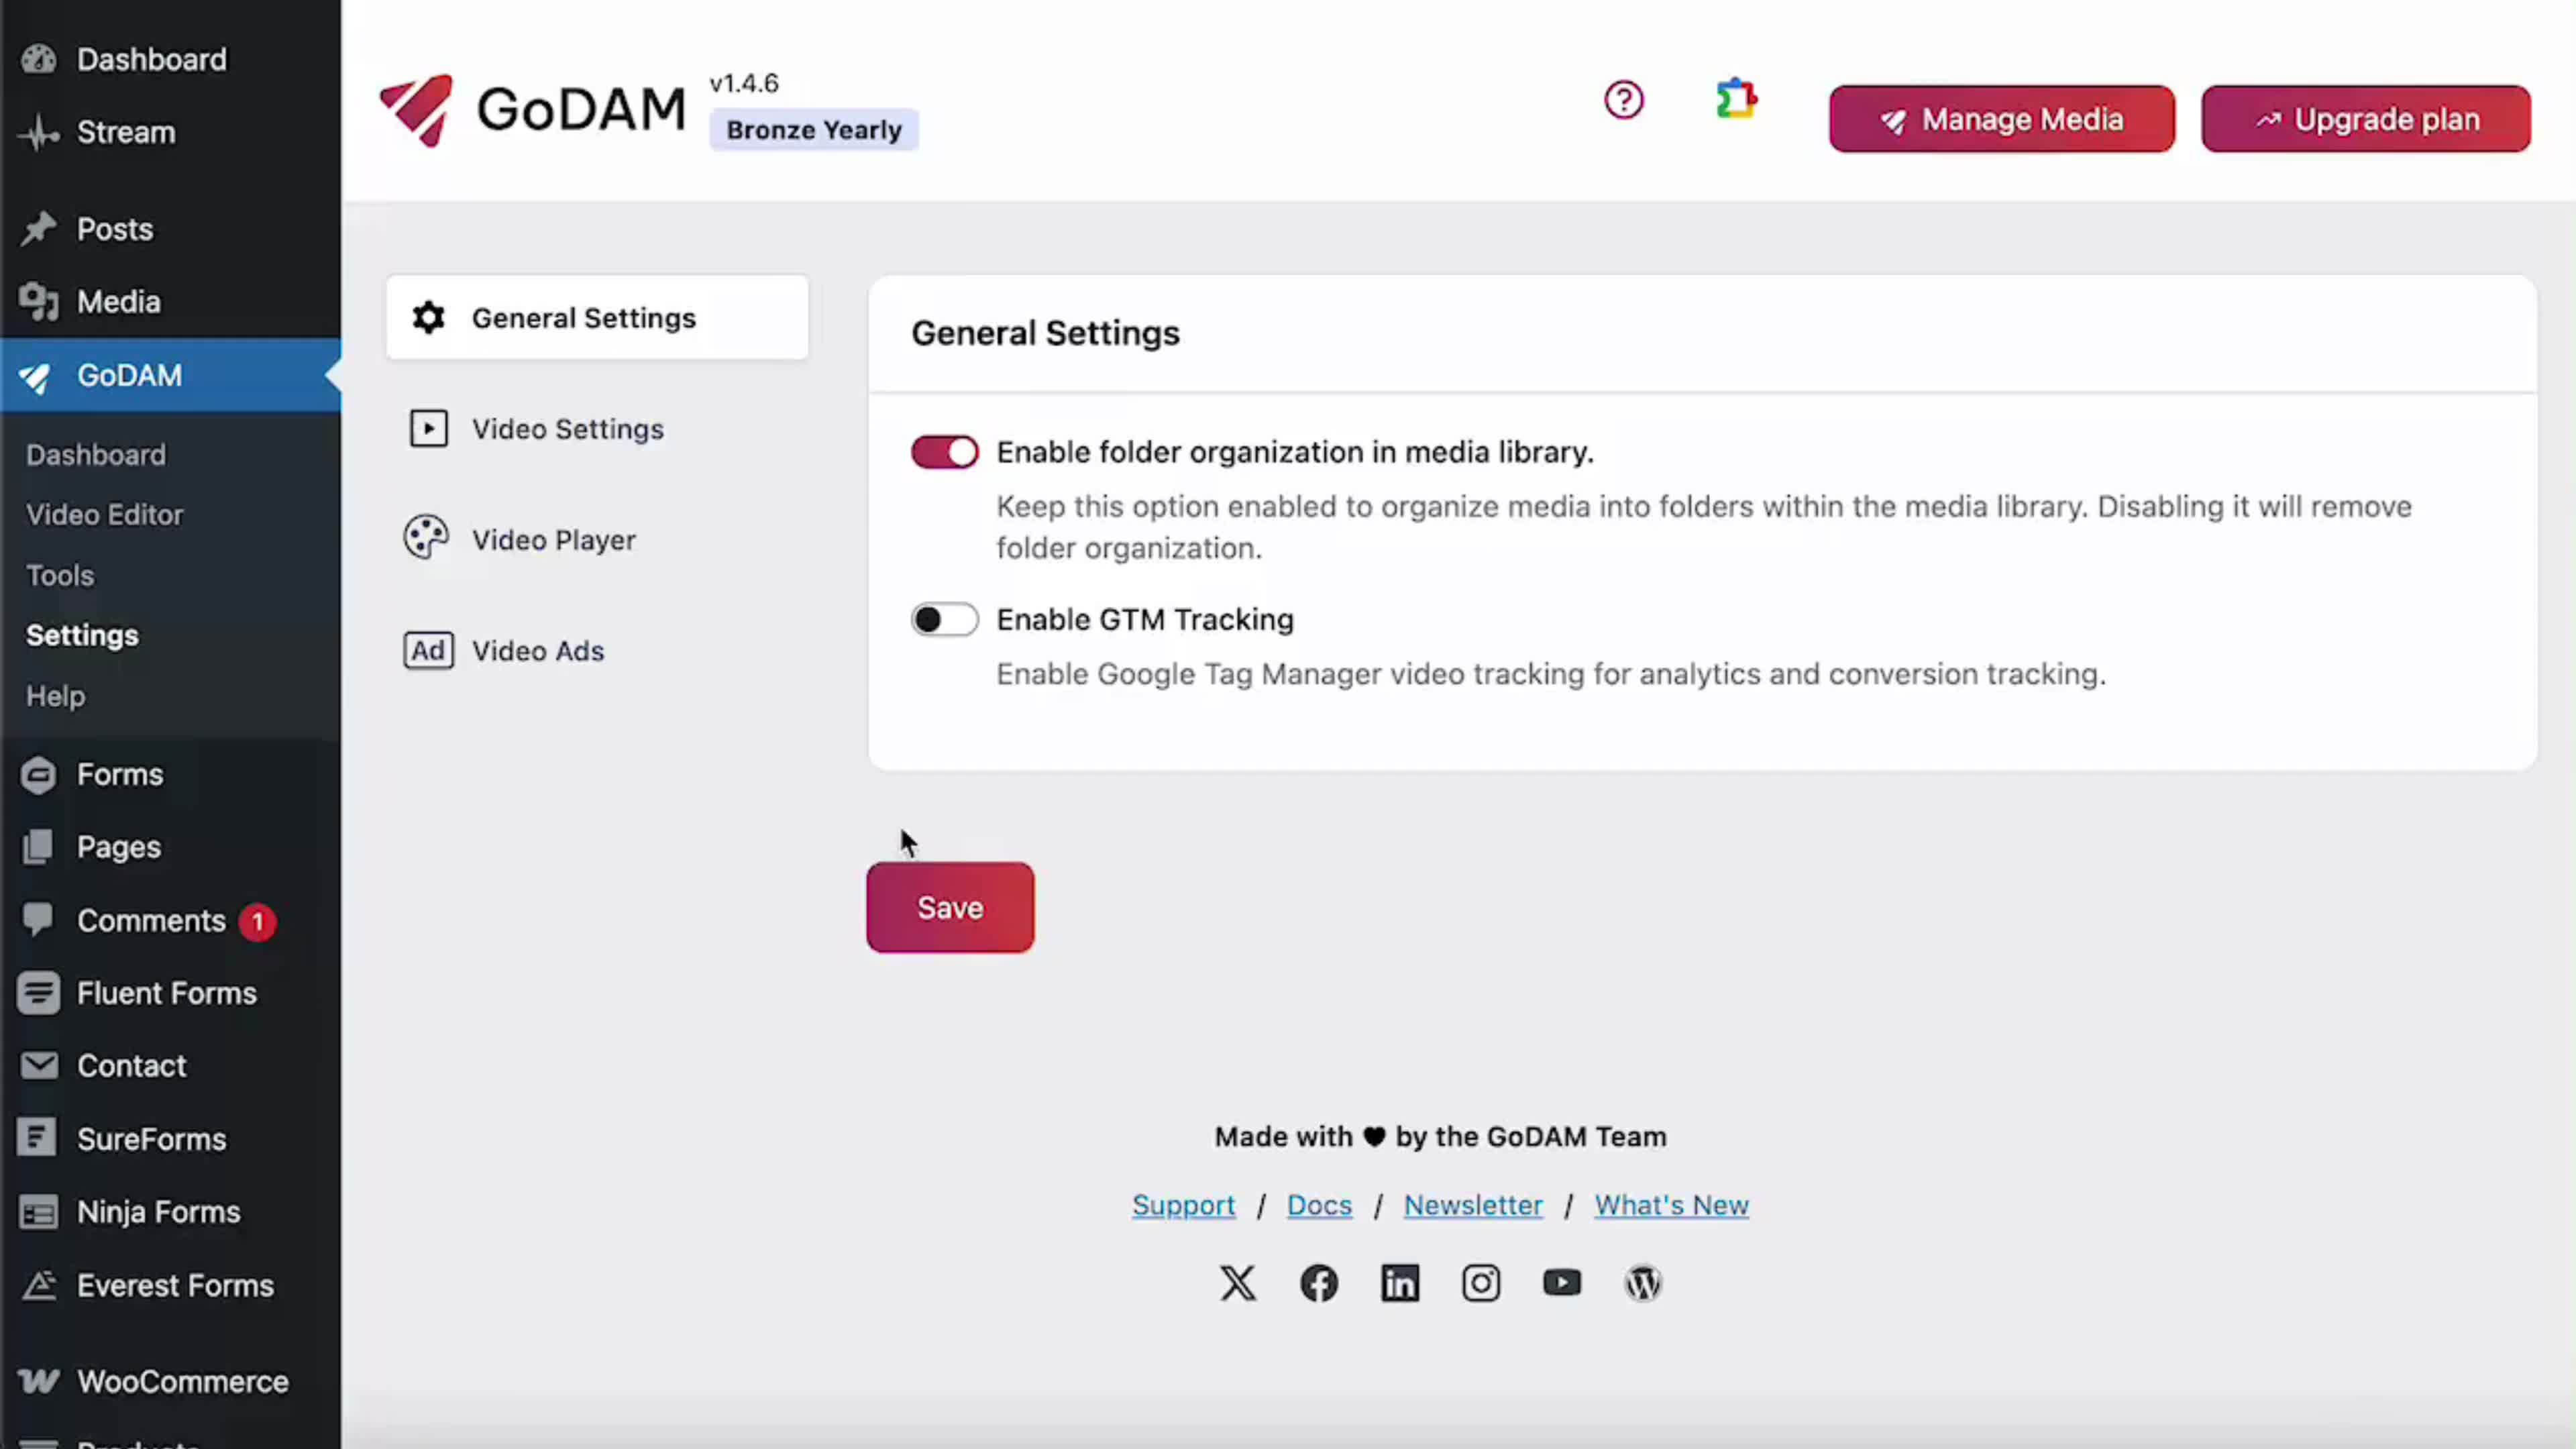
Task: Enable GTM Tracking
Action: 944,619
